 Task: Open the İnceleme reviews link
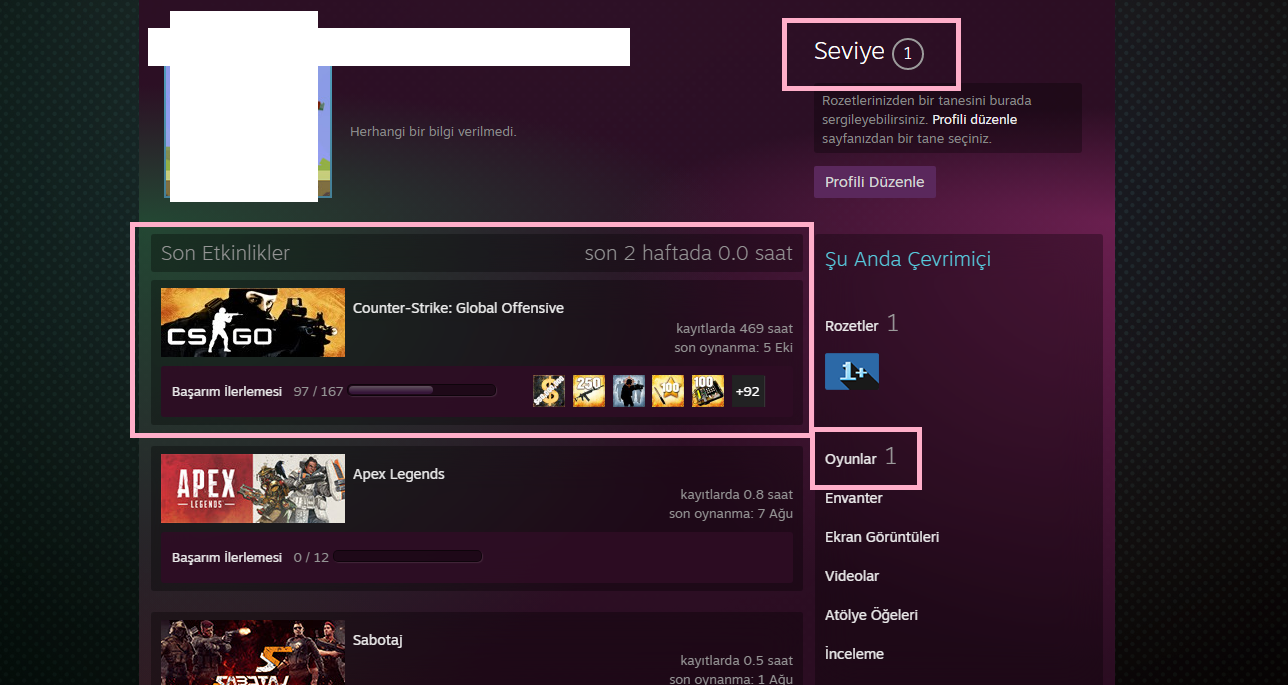click(854, 654)
